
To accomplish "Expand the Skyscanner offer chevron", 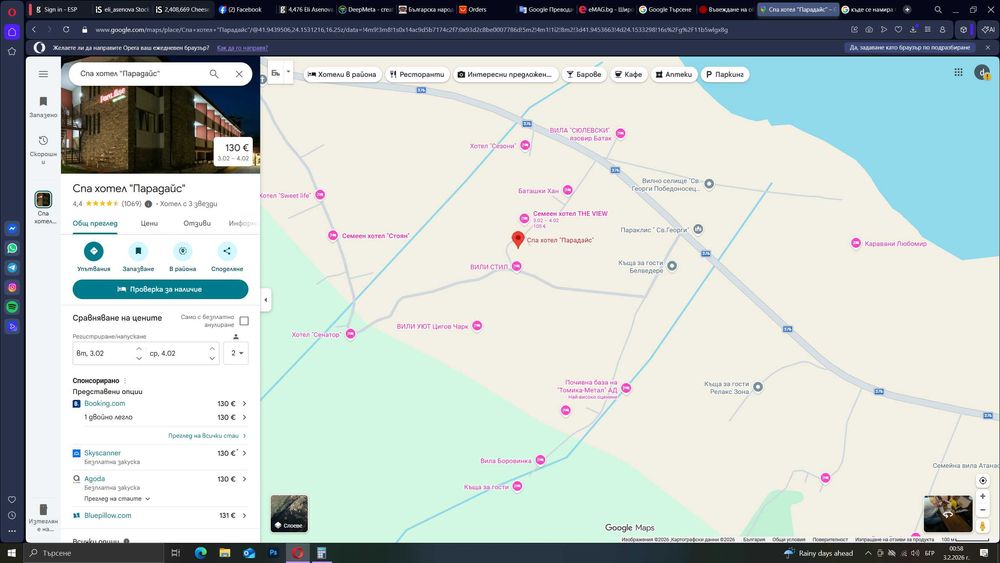I will [x=244, y=453].
